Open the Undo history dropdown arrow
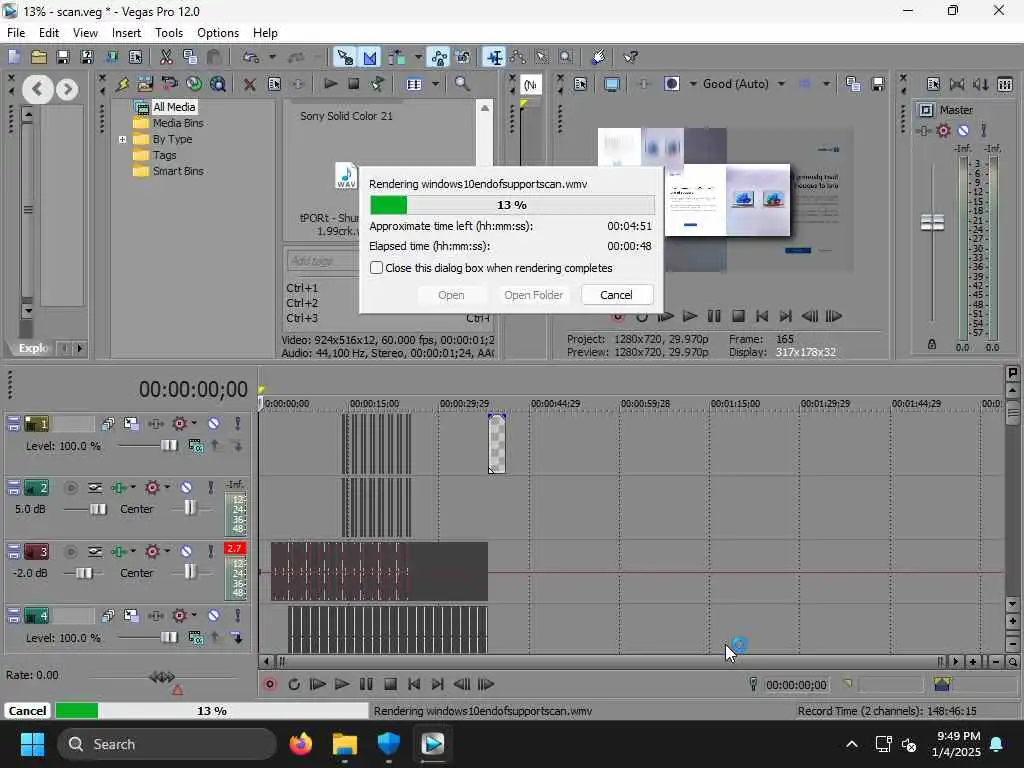The height and width of the screenshot is (768, 1024). point(272,57)
